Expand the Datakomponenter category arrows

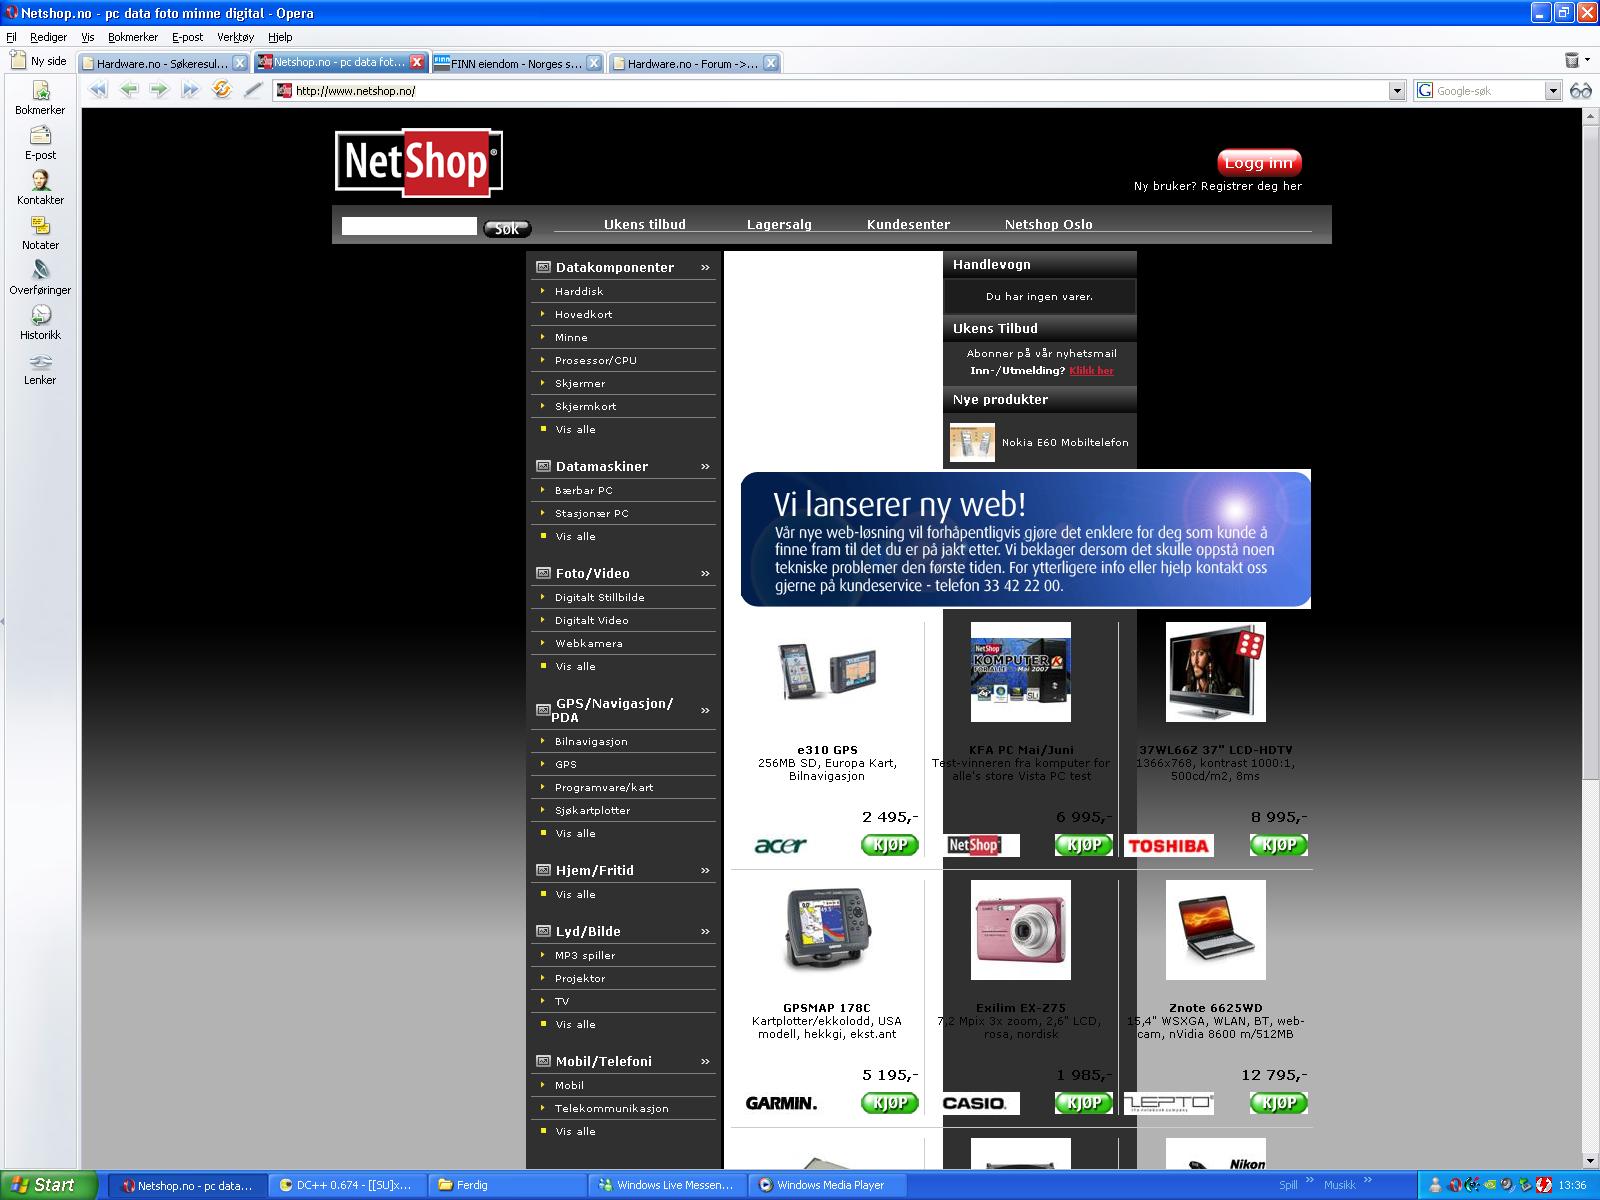point(705,267)
